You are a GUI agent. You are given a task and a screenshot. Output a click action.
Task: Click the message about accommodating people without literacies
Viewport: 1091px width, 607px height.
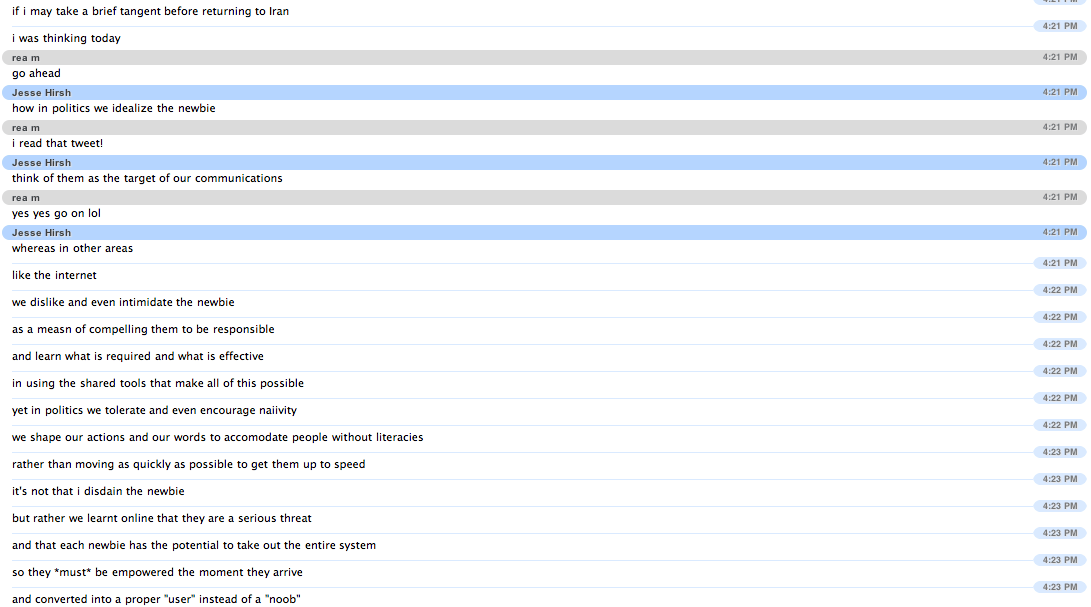click(x=217, y=438)
